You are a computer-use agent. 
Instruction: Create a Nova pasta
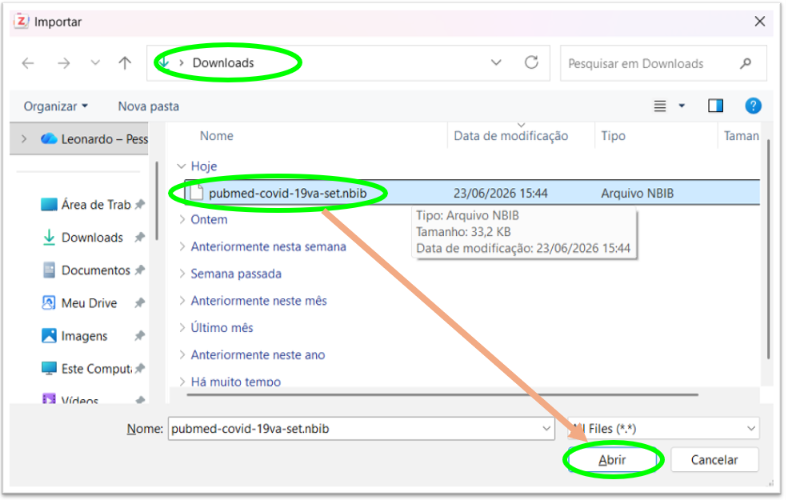coord(148,106)
